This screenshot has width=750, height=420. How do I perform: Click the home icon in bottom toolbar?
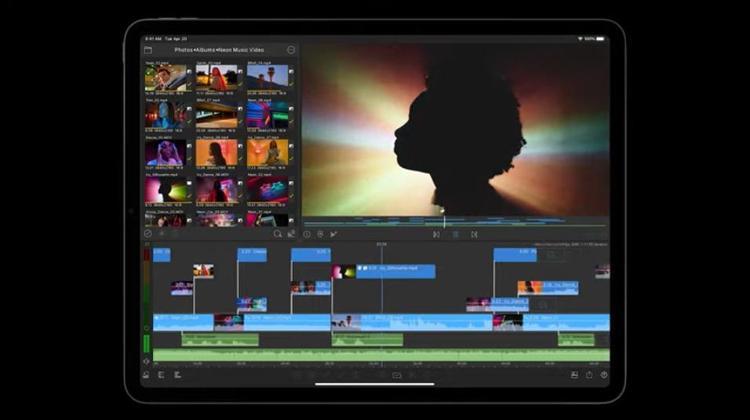pos(147,375)
